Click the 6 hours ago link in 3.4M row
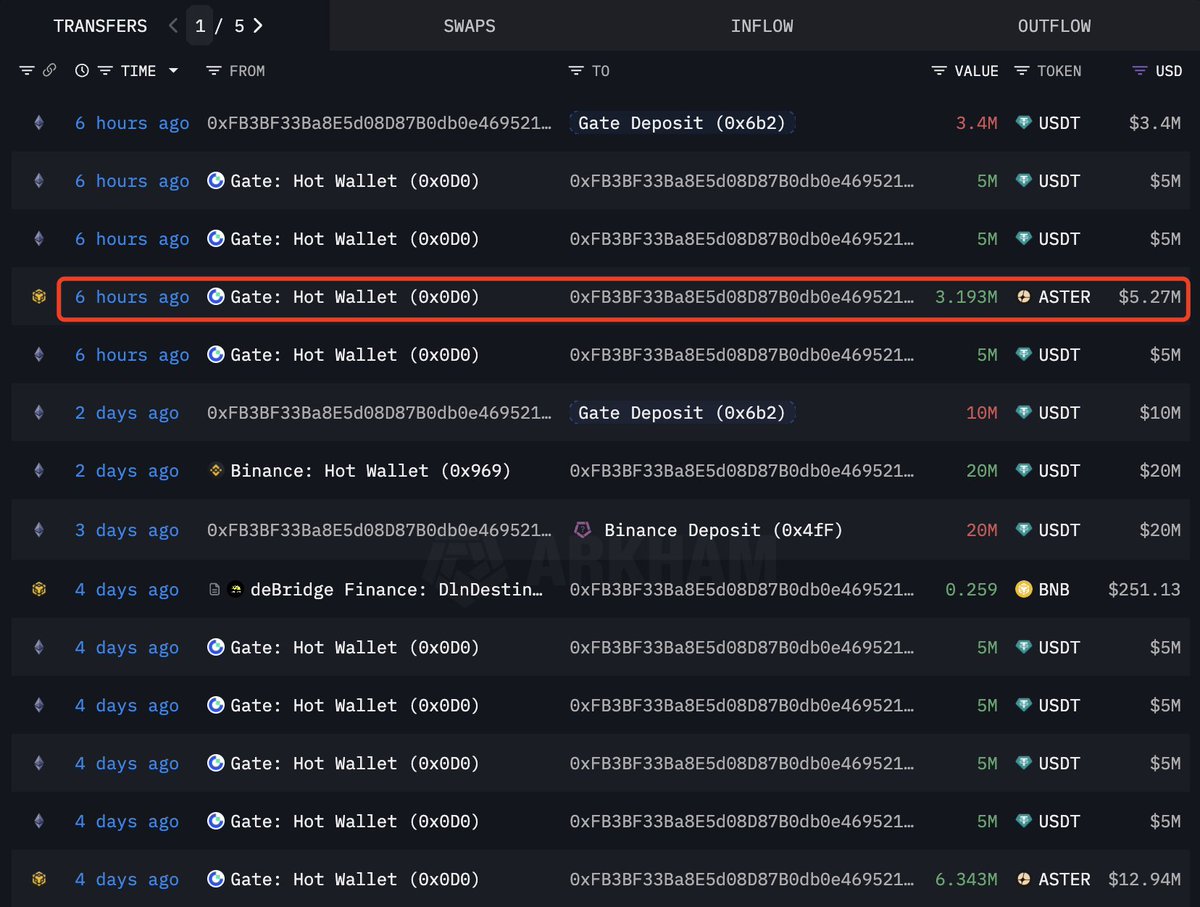Image resolution: width=1200 pixels, height=907 pixels. pyautogui.click(x=132, y=123)
